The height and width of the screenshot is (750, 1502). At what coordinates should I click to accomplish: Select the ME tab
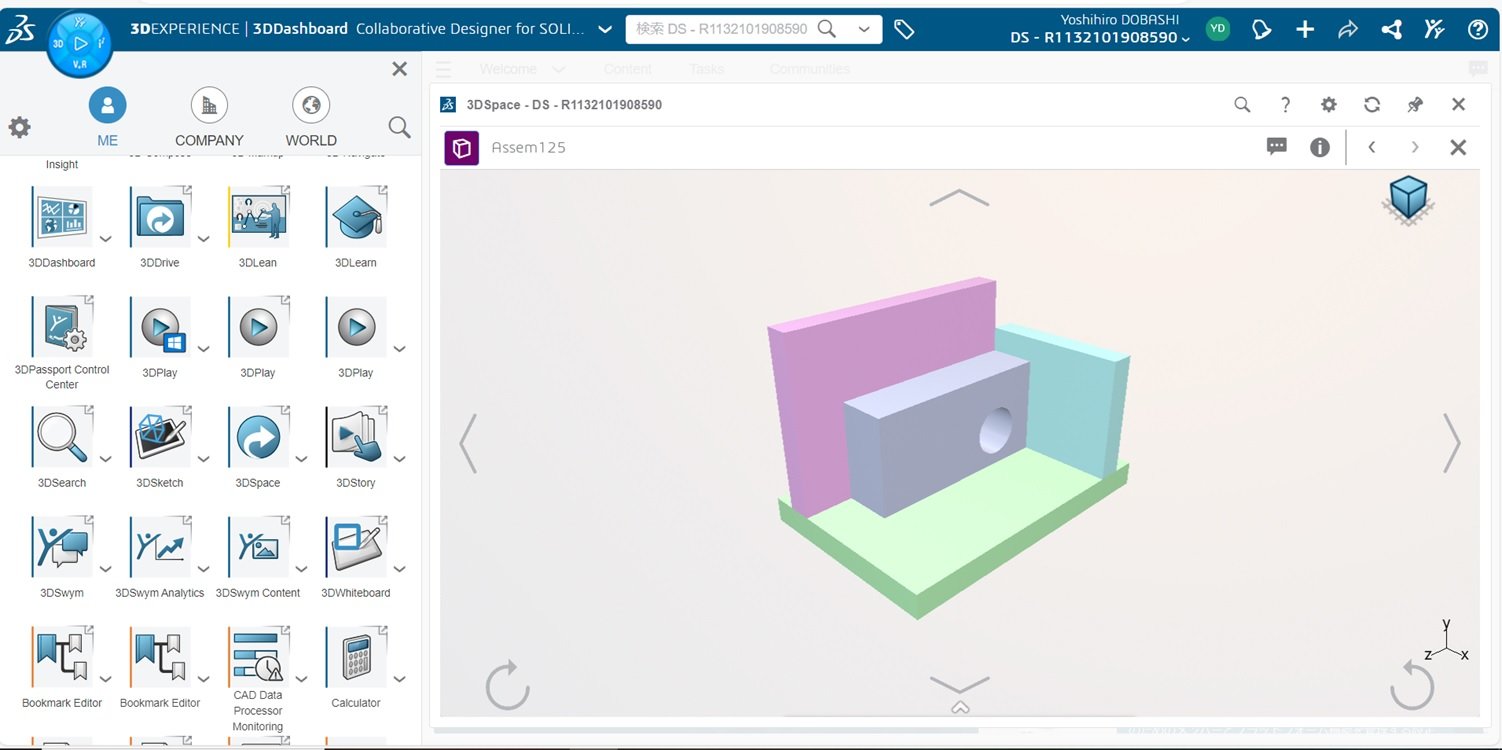click(108, 117)
